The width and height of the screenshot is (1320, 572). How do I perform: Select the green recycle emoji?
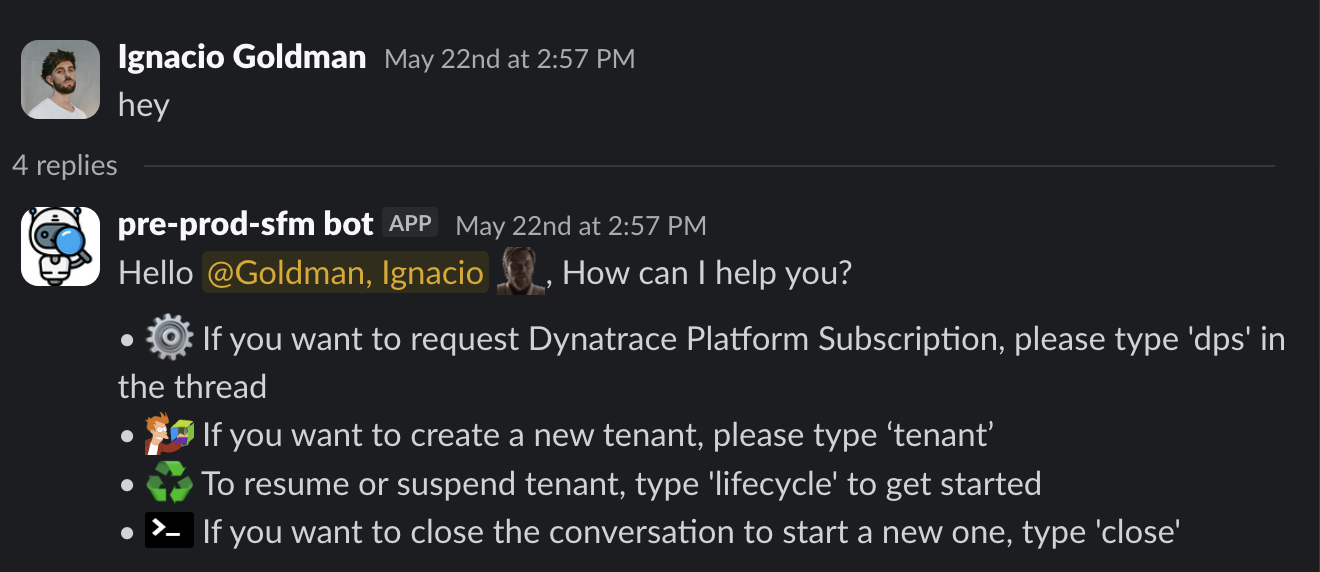pyautogui.click(x=169, y=484)
